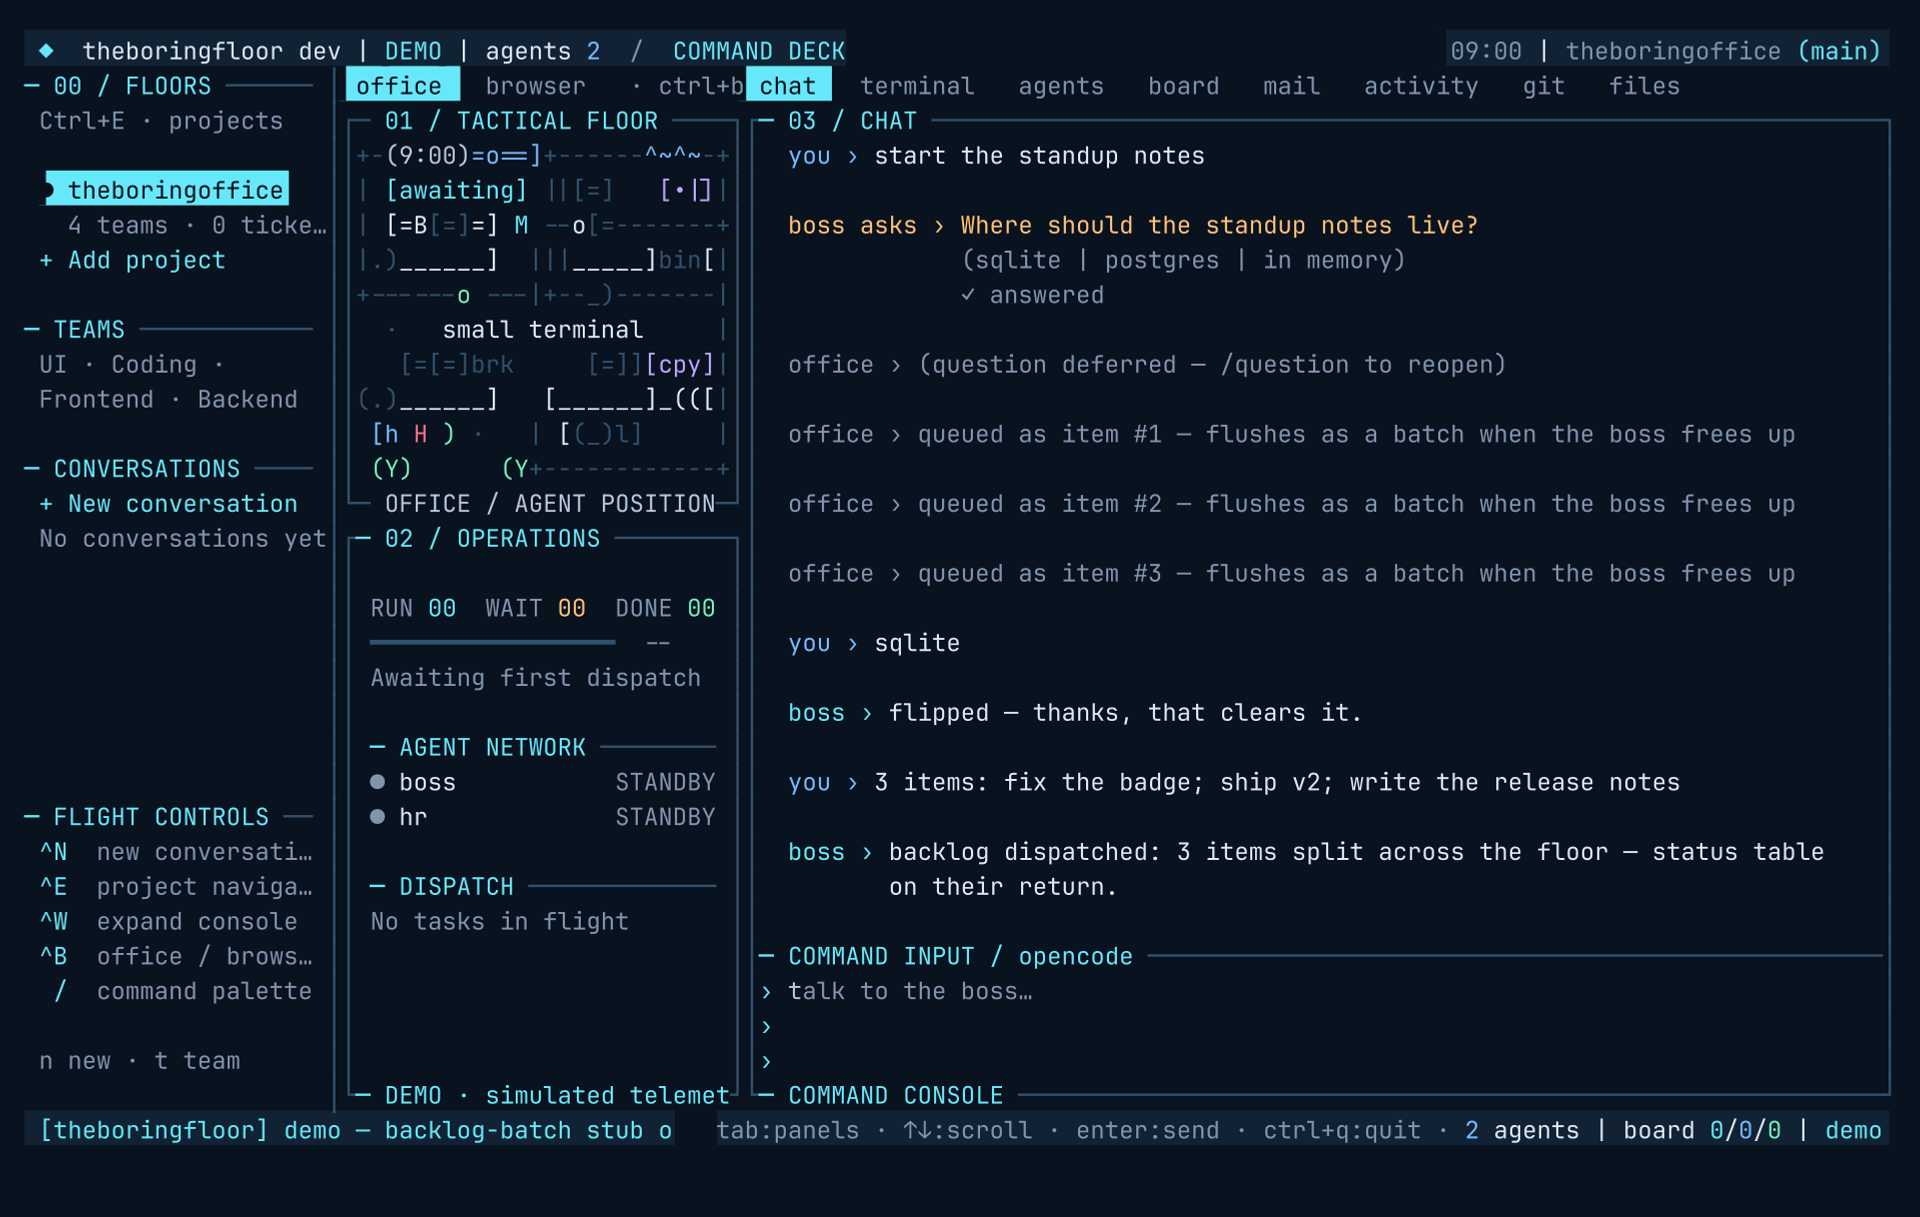Click the plus icon beside New conversation
The image size is (1920, 1217).
(46, 504)
